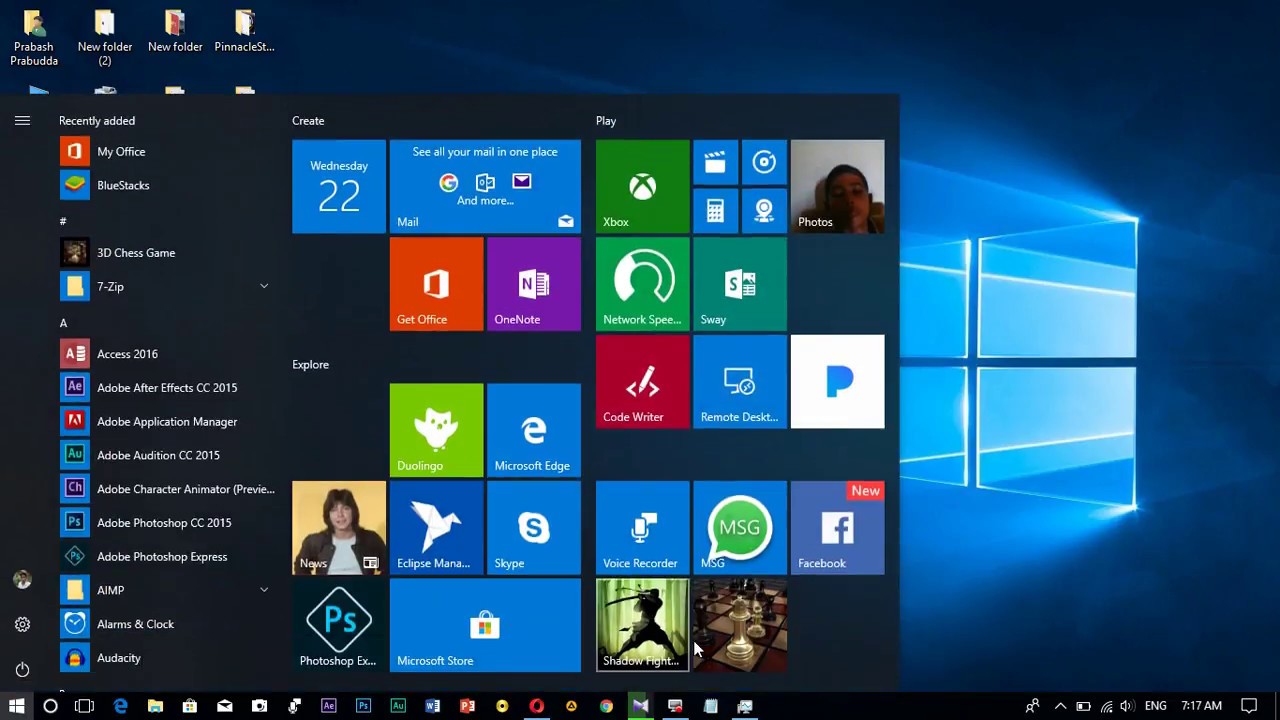Open the user account picture
Screen dimensions: 1280x720
click(22, 580)
